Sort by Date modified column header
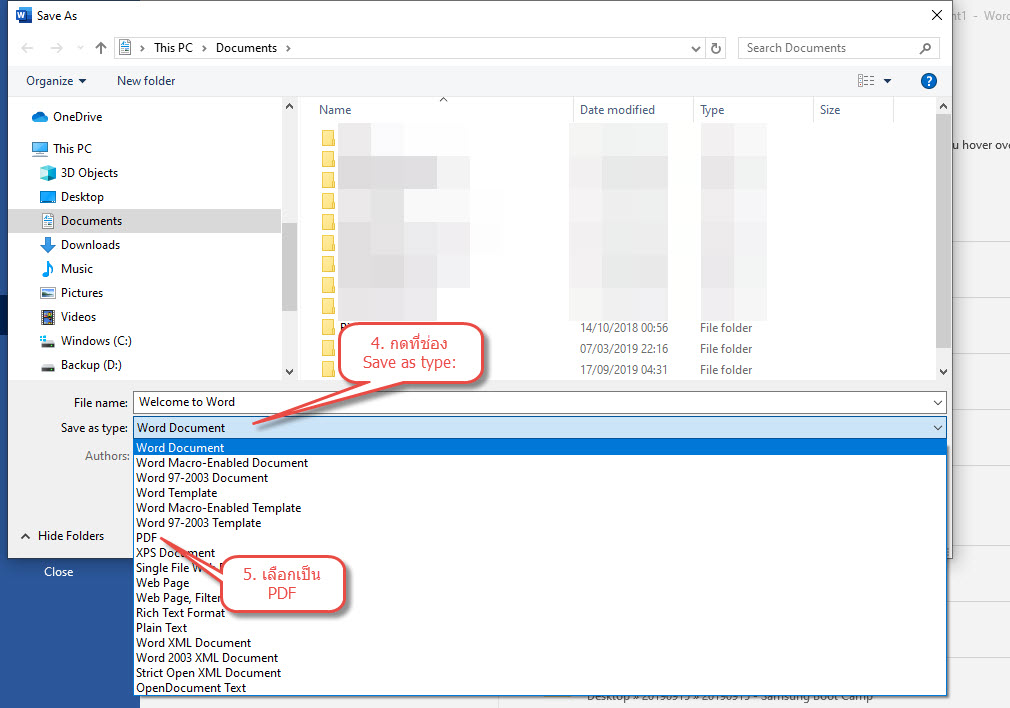 [x=617, y=110]
